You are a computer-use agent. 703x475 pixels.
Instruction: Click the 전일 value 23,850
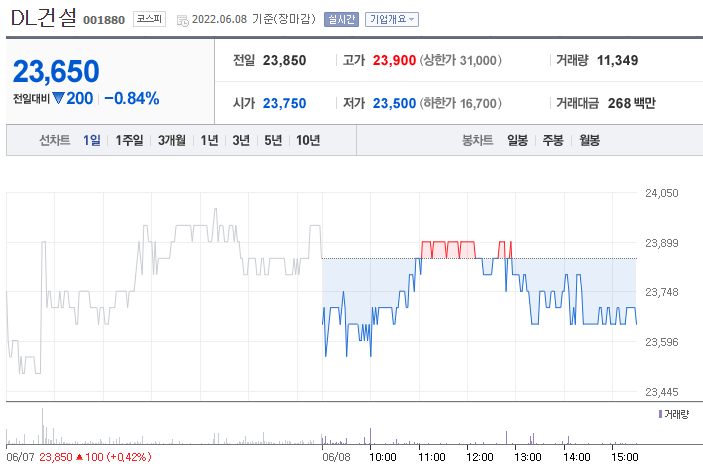pos(284,61)
